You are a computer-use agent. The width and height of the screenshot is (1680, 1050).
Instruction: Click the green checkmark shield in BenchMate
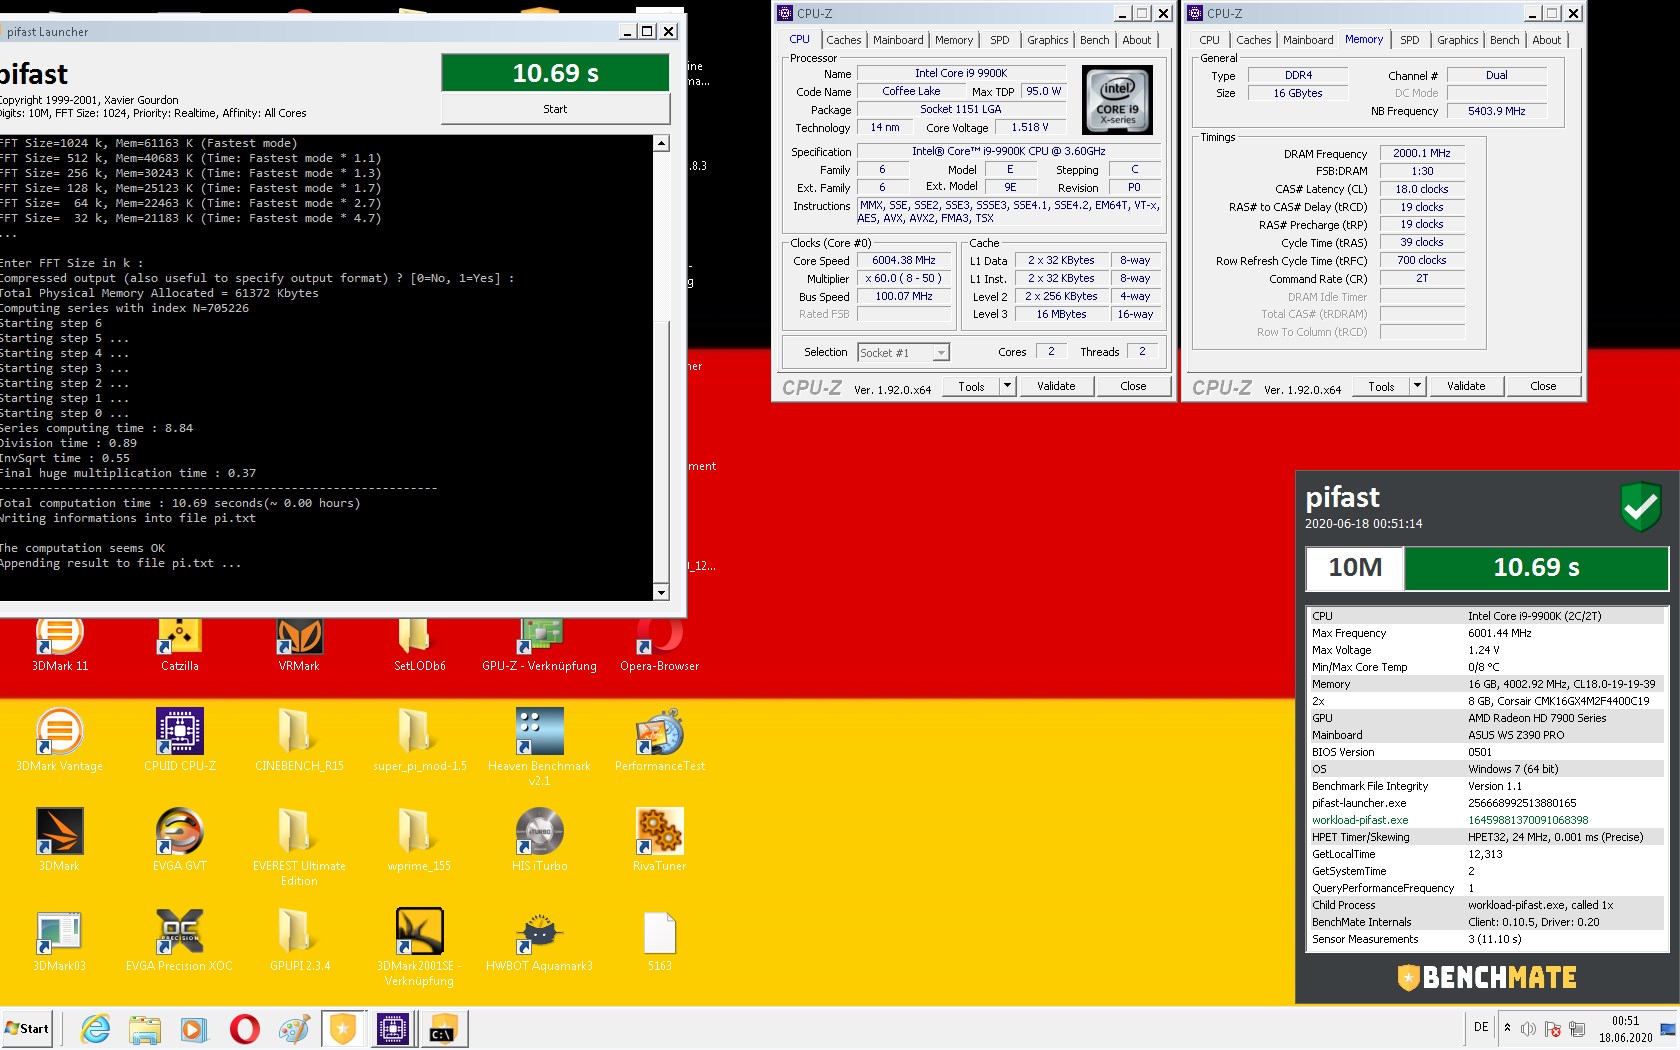click(1641, 507)
